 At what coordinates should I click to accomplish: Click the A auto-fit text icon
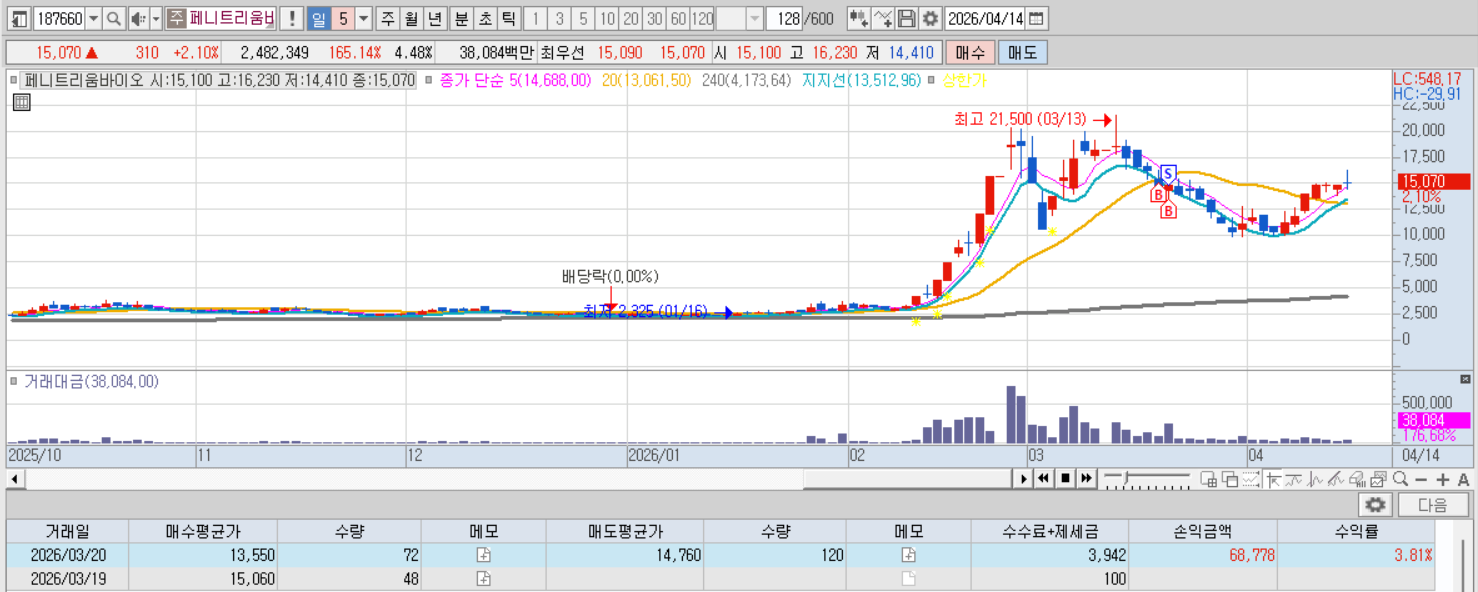[1463, 480]
